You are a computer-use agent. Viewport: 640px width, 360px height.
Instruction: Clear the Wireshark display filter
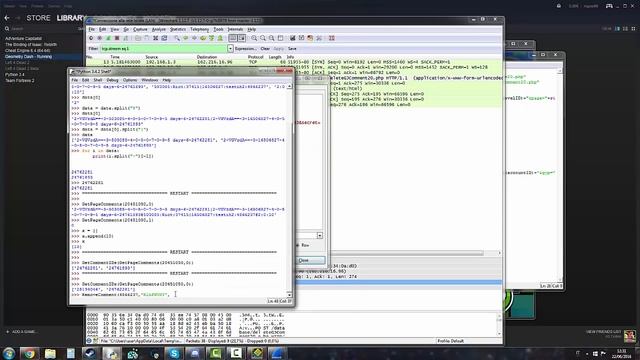265,49
